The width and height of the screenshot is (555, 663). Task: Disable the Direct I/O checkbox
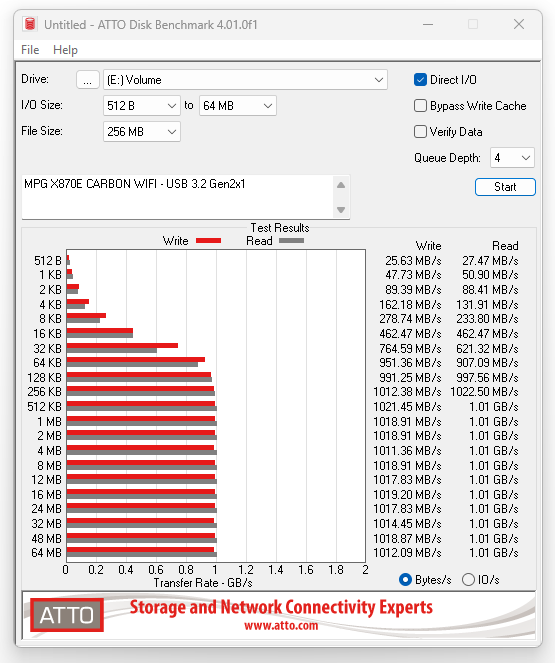[x=420, y=79]
